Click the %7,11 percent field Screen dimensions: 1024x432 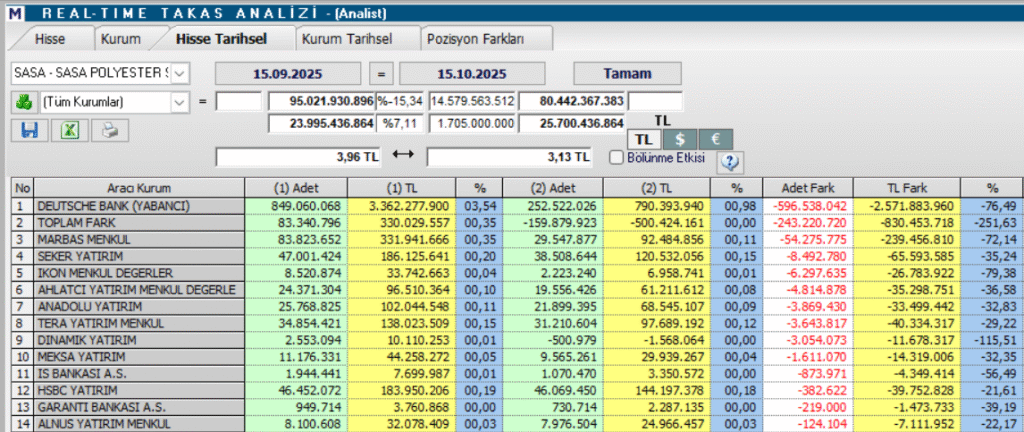[x=400, y=123]
